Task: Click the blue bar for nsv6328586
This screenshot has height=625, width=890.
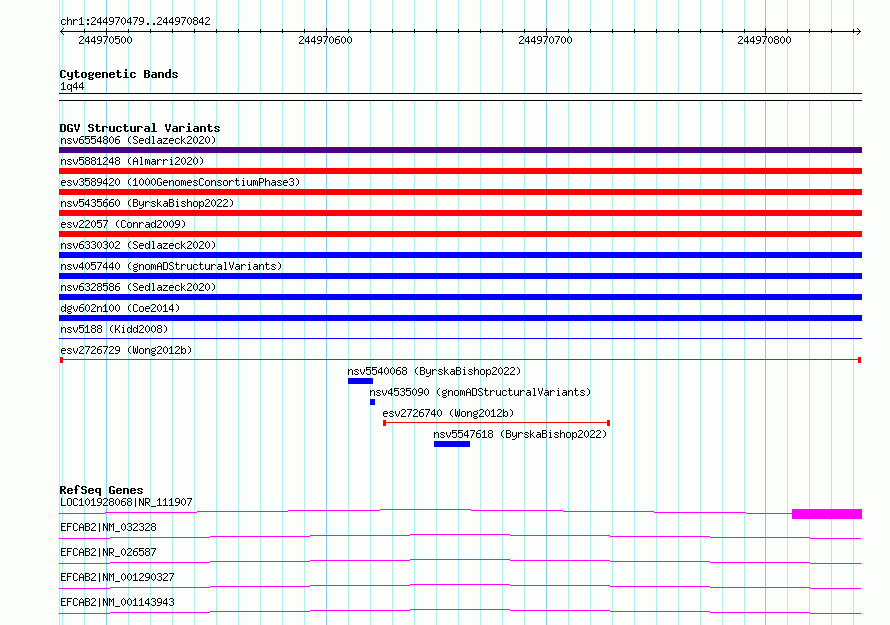Action: click(460, 297)
